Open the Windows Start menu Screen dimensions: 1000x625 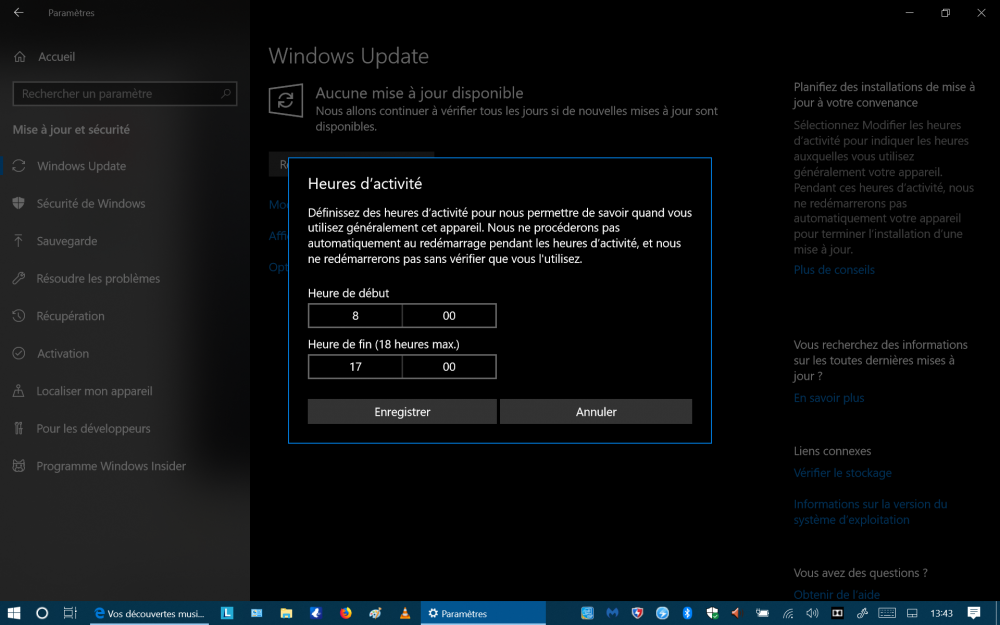click(14, 613)
